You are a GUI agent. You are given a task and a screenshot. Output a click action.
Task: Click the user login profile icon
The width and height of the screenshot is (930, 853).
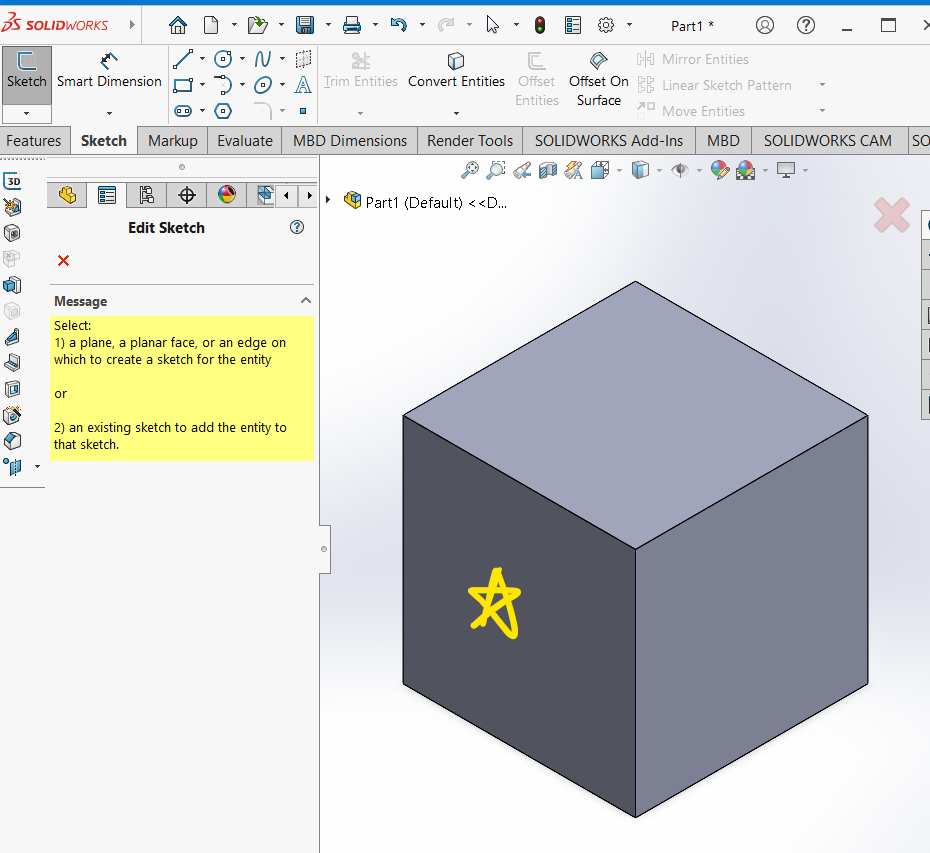765,25
